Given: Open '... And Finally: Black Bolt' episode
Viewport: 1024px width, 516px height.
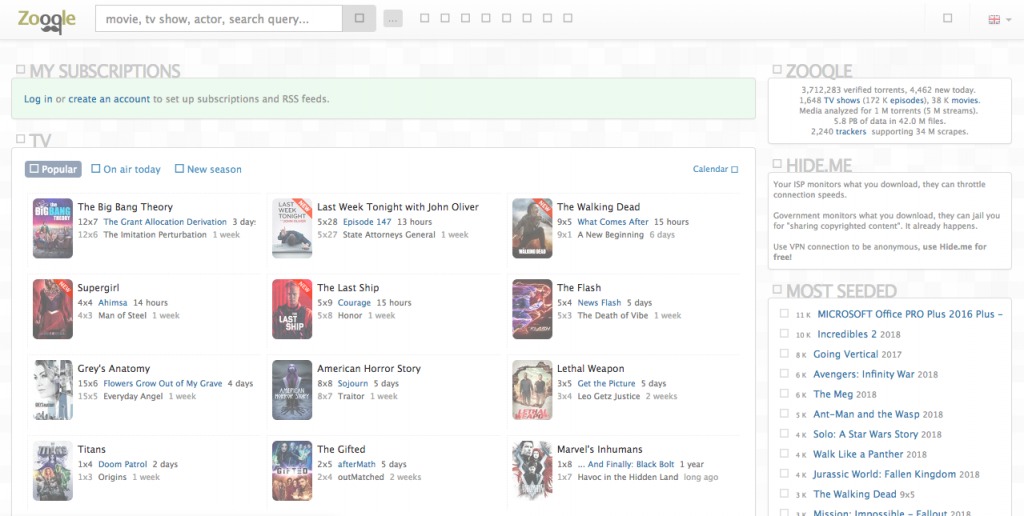Looking at the screenshot, I should point(626,465).
